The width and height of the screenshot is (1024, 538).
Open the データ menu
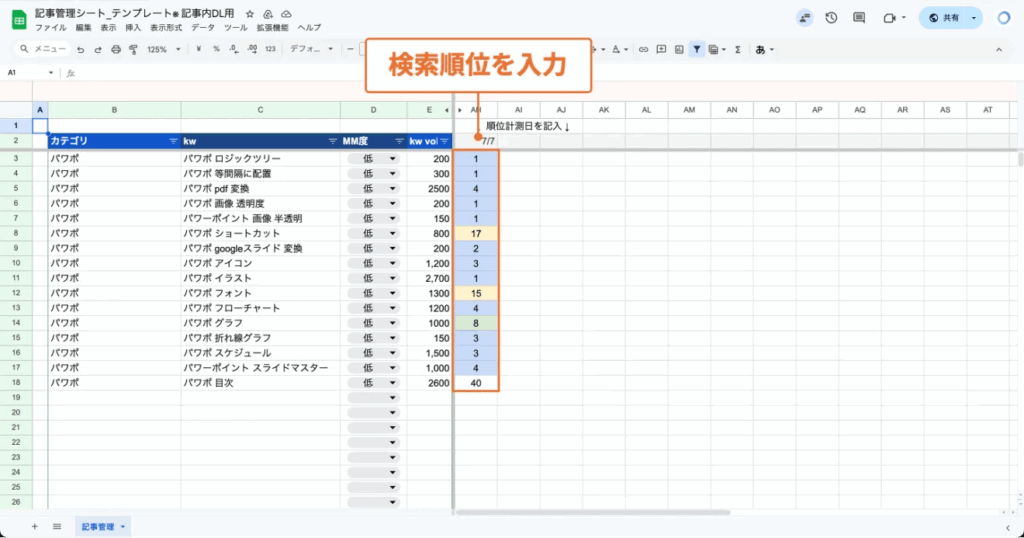click(202, 27)
